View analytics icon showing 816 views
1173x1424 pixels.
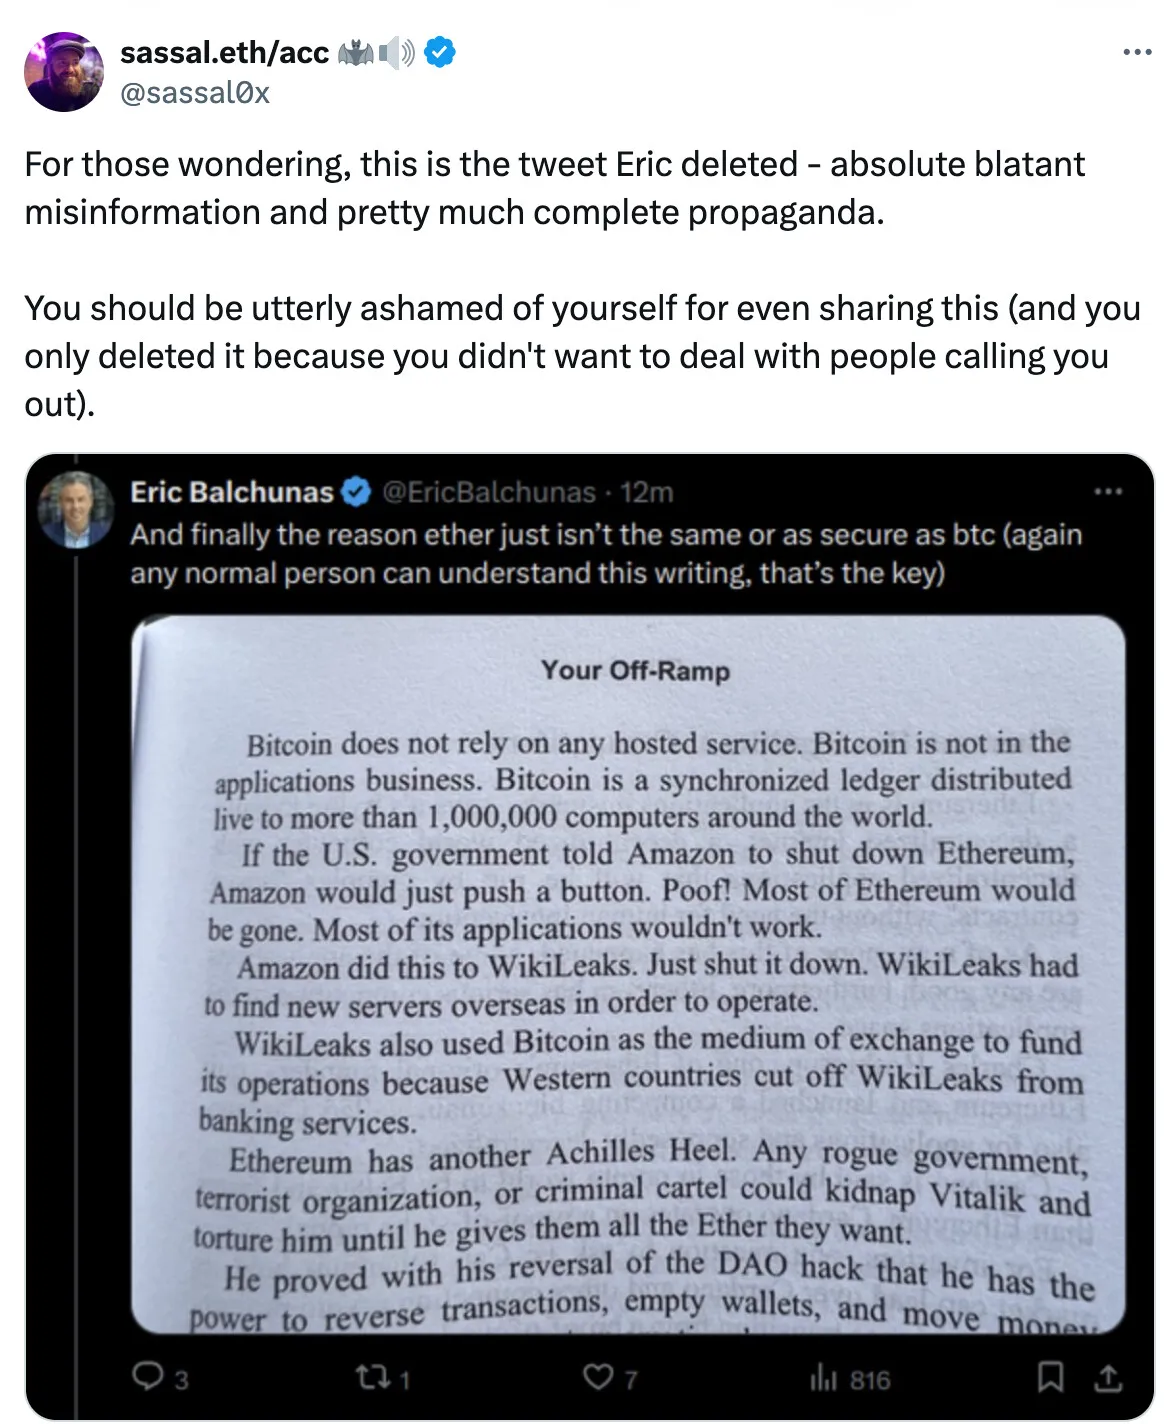point(823,1378)
